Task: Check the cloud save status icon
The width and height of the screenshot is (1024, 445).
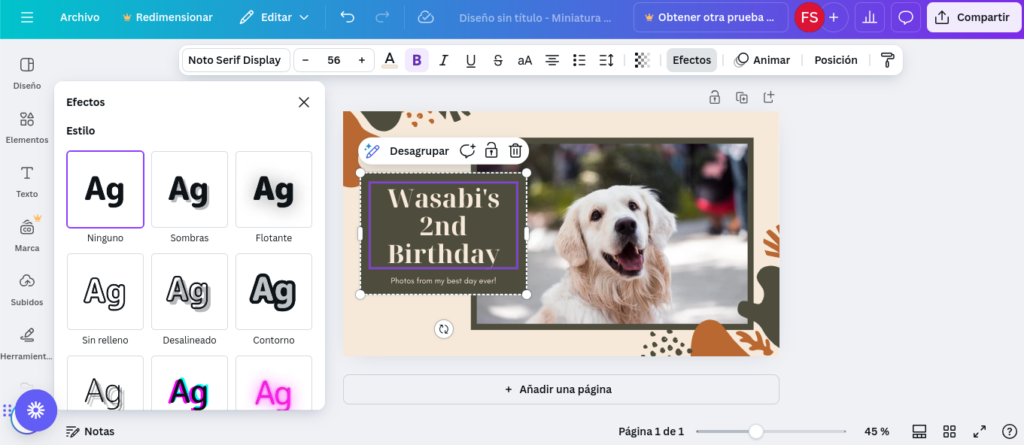Action: coord(426,18)
